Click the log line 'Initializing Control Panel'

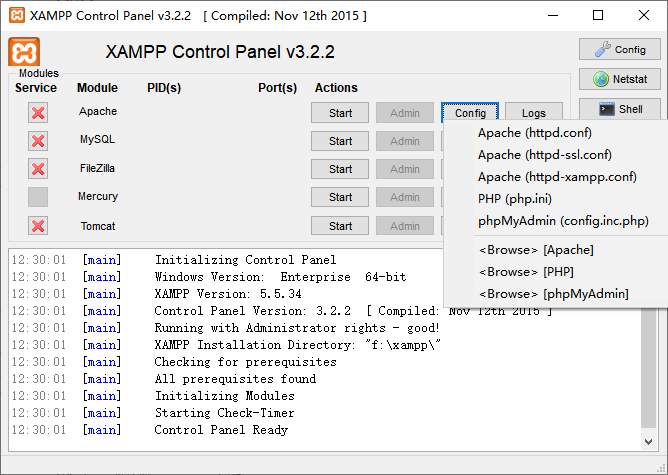tap(245, 260)
